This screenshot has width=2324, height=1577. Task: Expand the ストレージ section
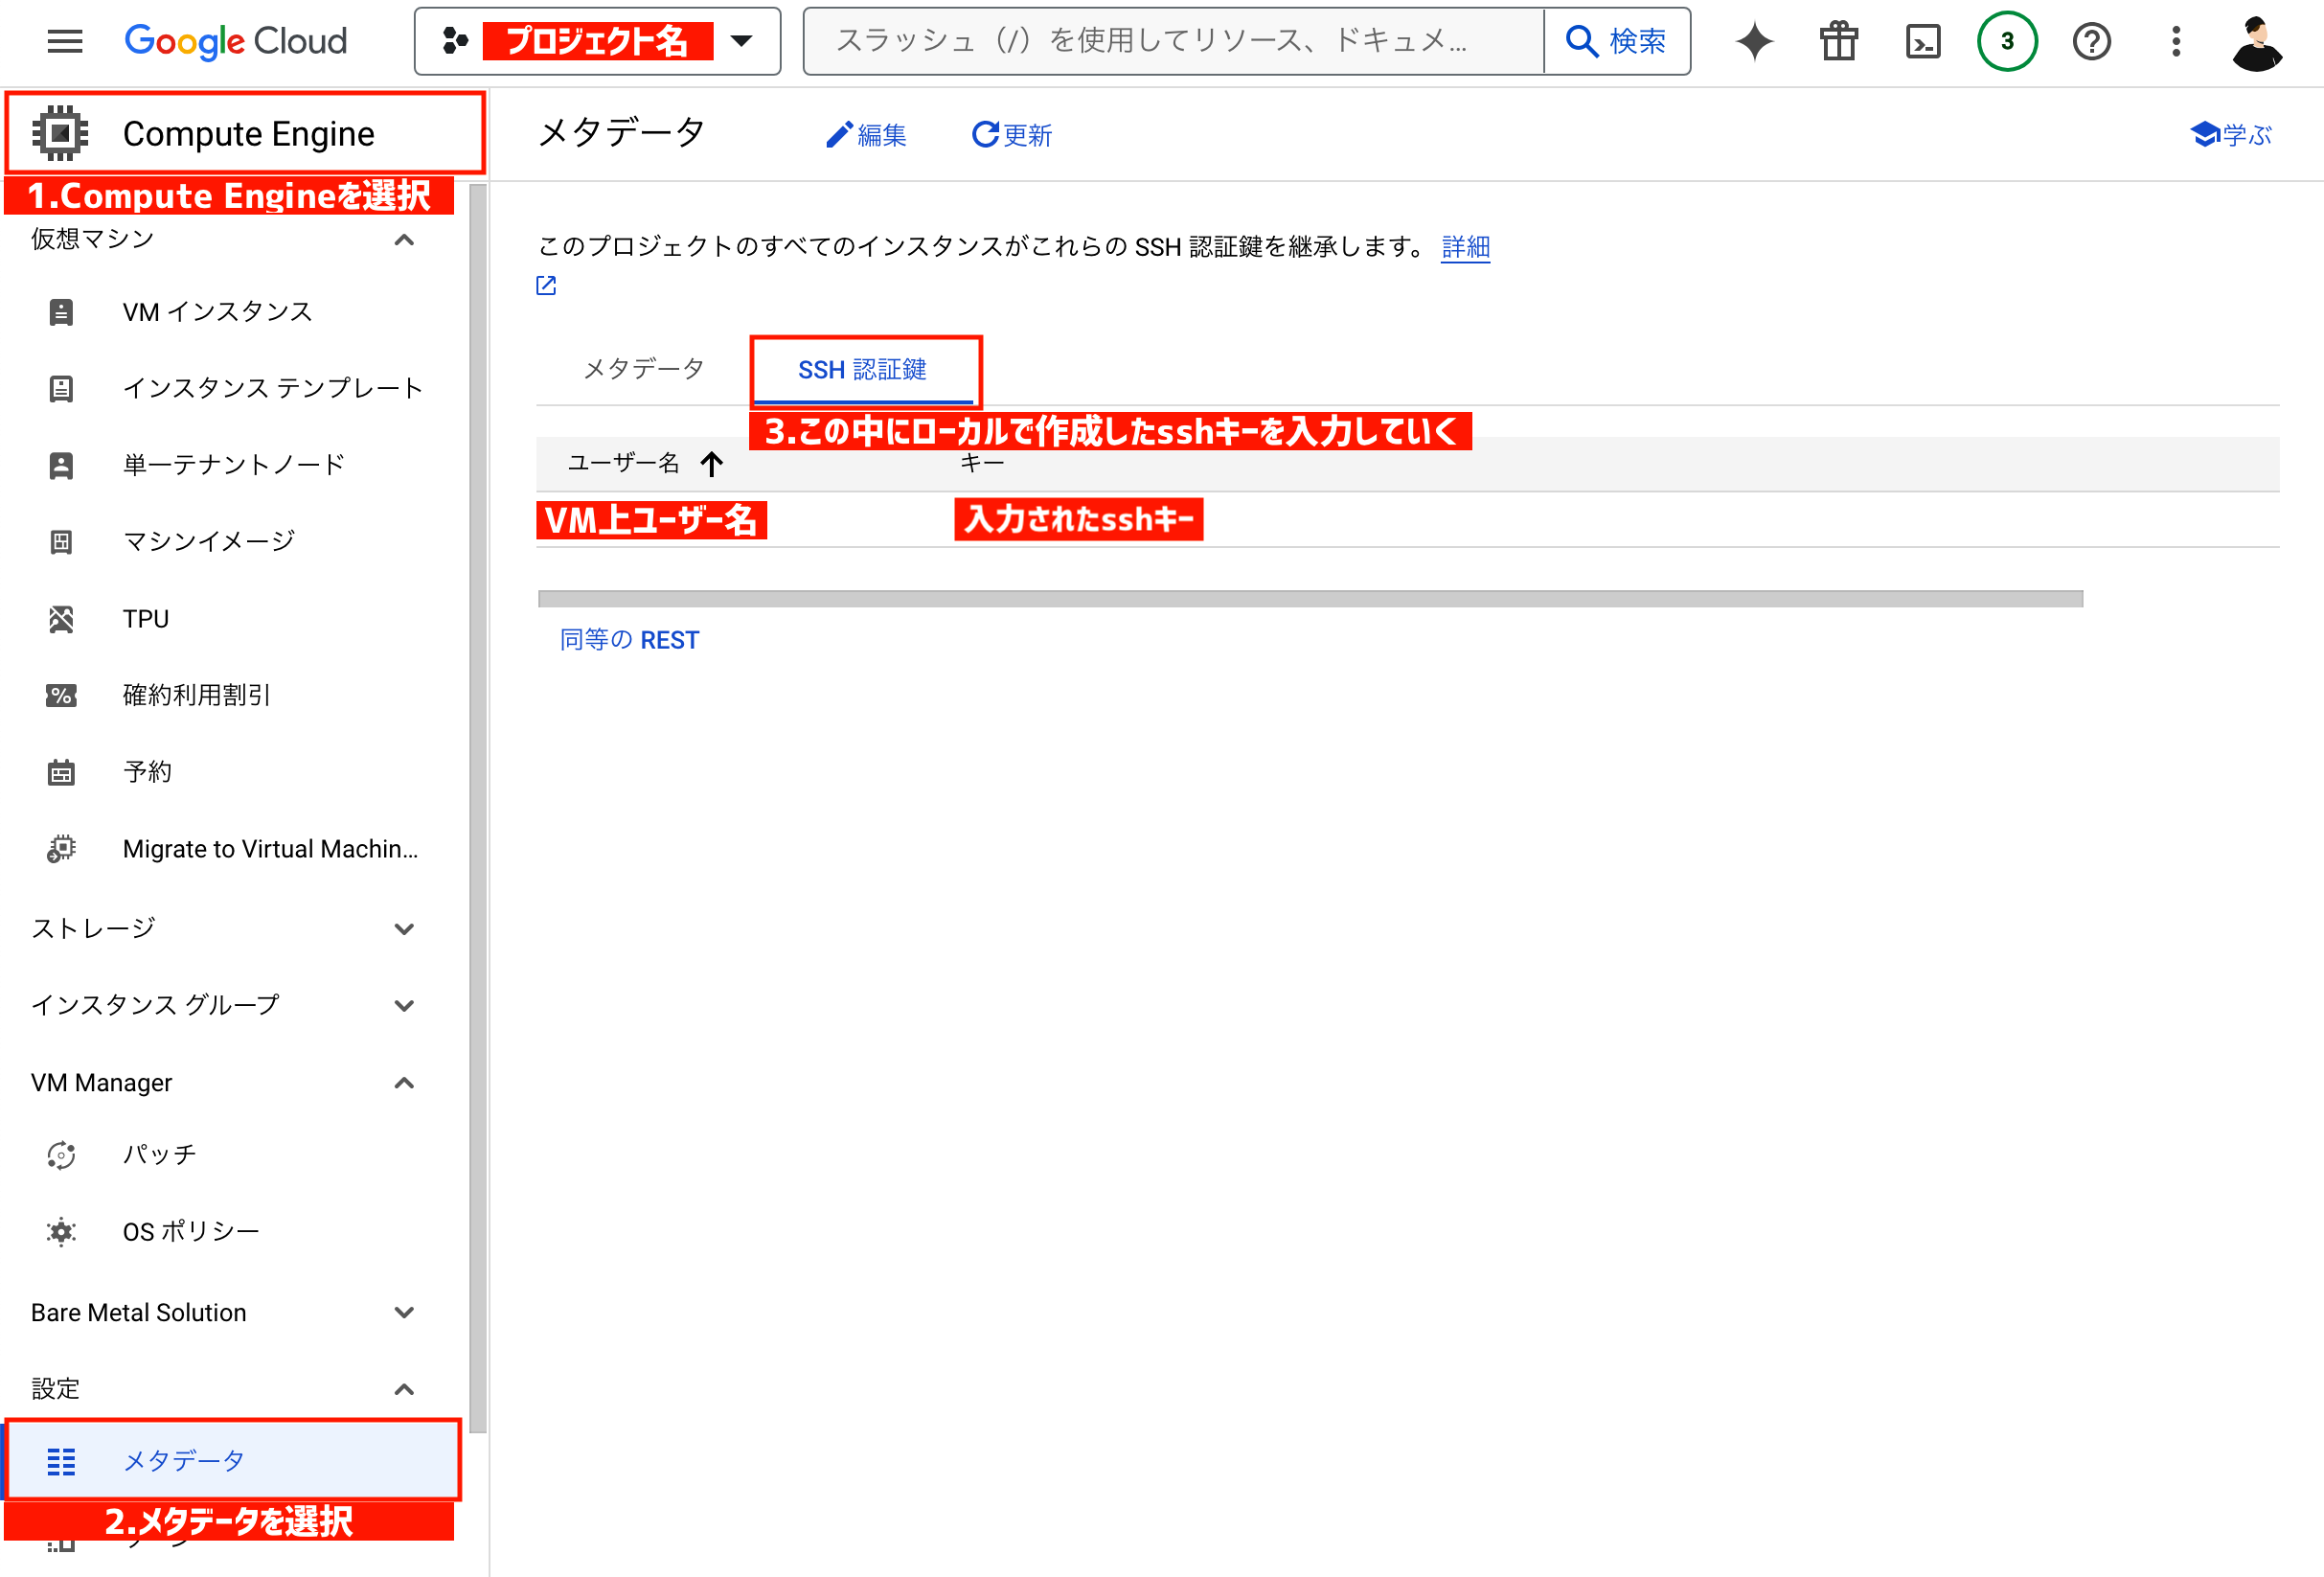[404, 929]
